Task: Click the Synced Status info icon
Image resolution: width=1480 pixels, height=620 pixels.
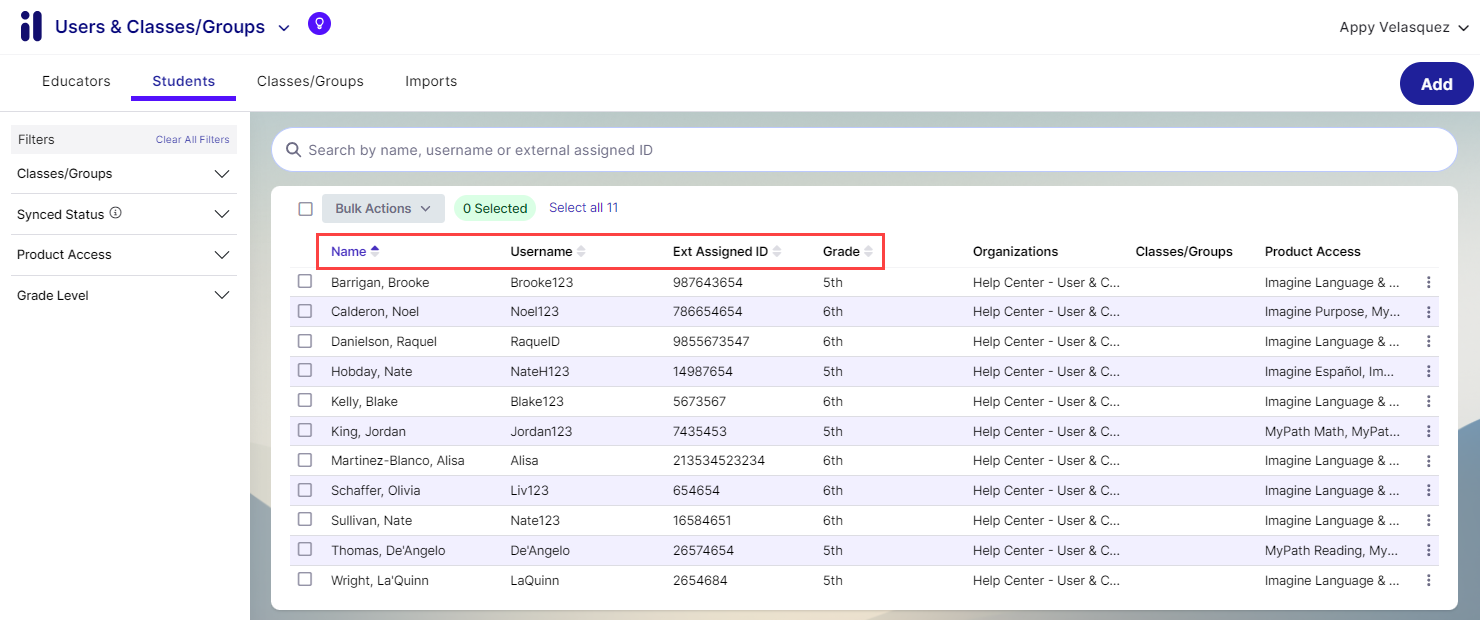Action: pyautogui.click(x=116, y=213)
